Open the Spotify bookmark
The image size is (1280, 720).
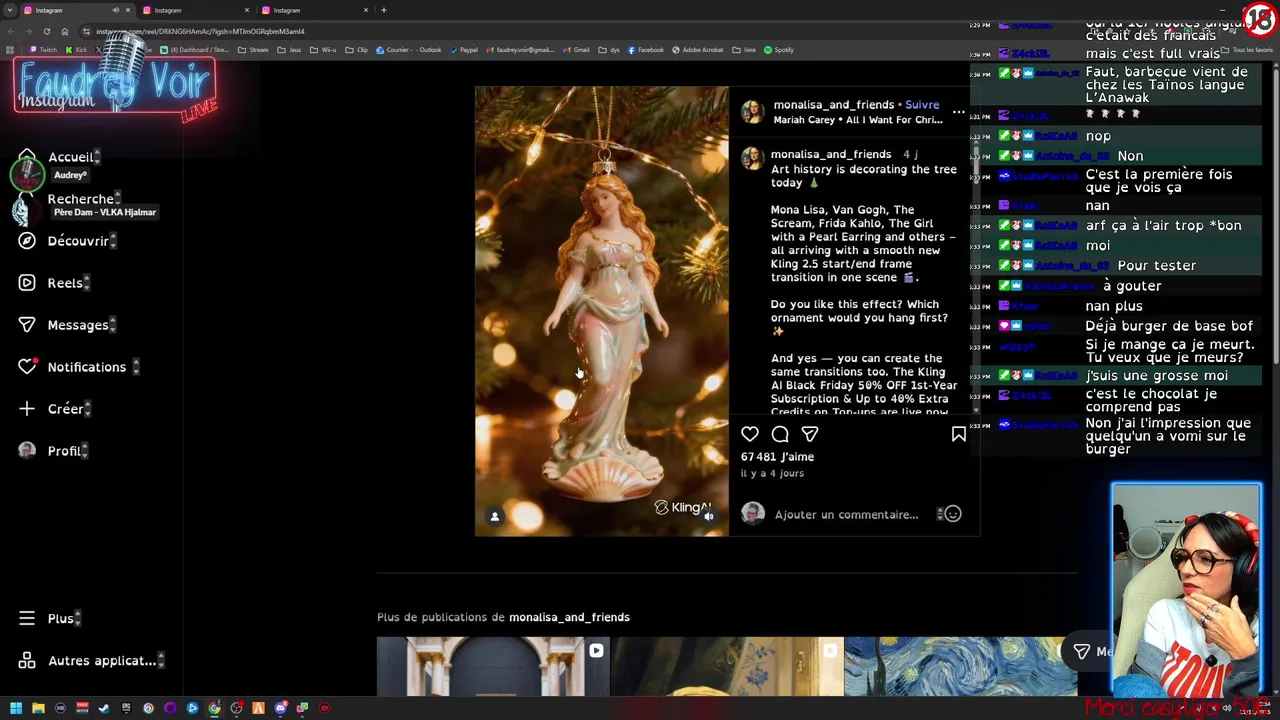[779, 50]
